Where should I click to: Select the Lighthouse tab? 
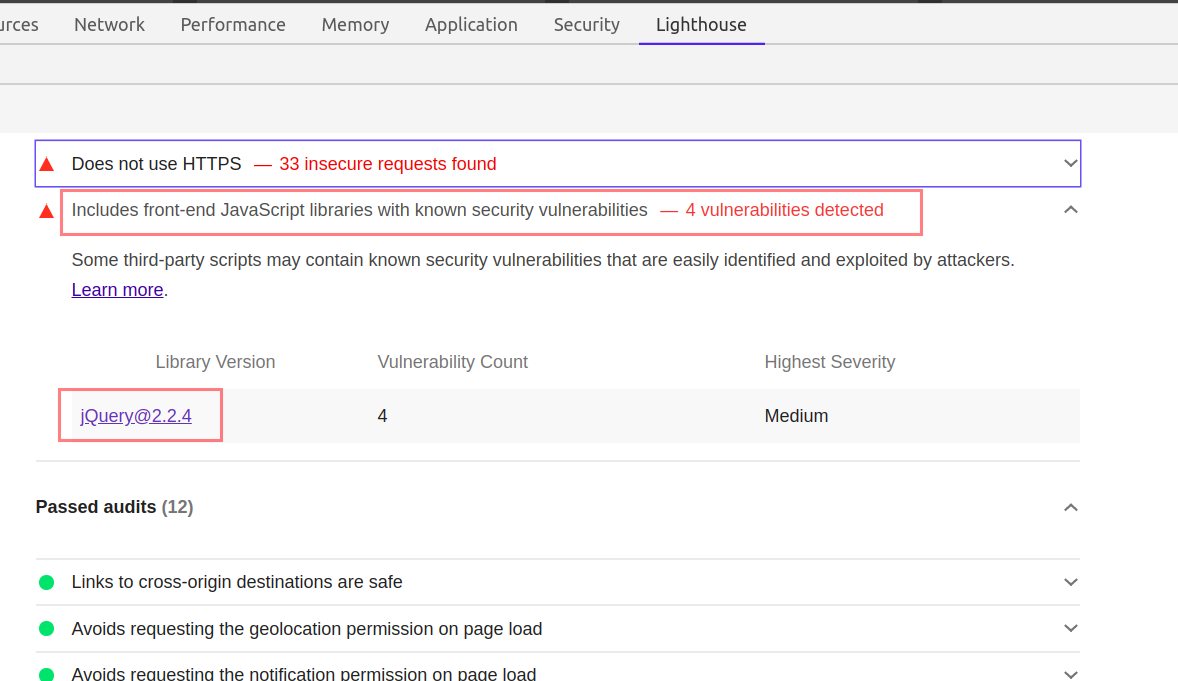(x=701, y=25)
